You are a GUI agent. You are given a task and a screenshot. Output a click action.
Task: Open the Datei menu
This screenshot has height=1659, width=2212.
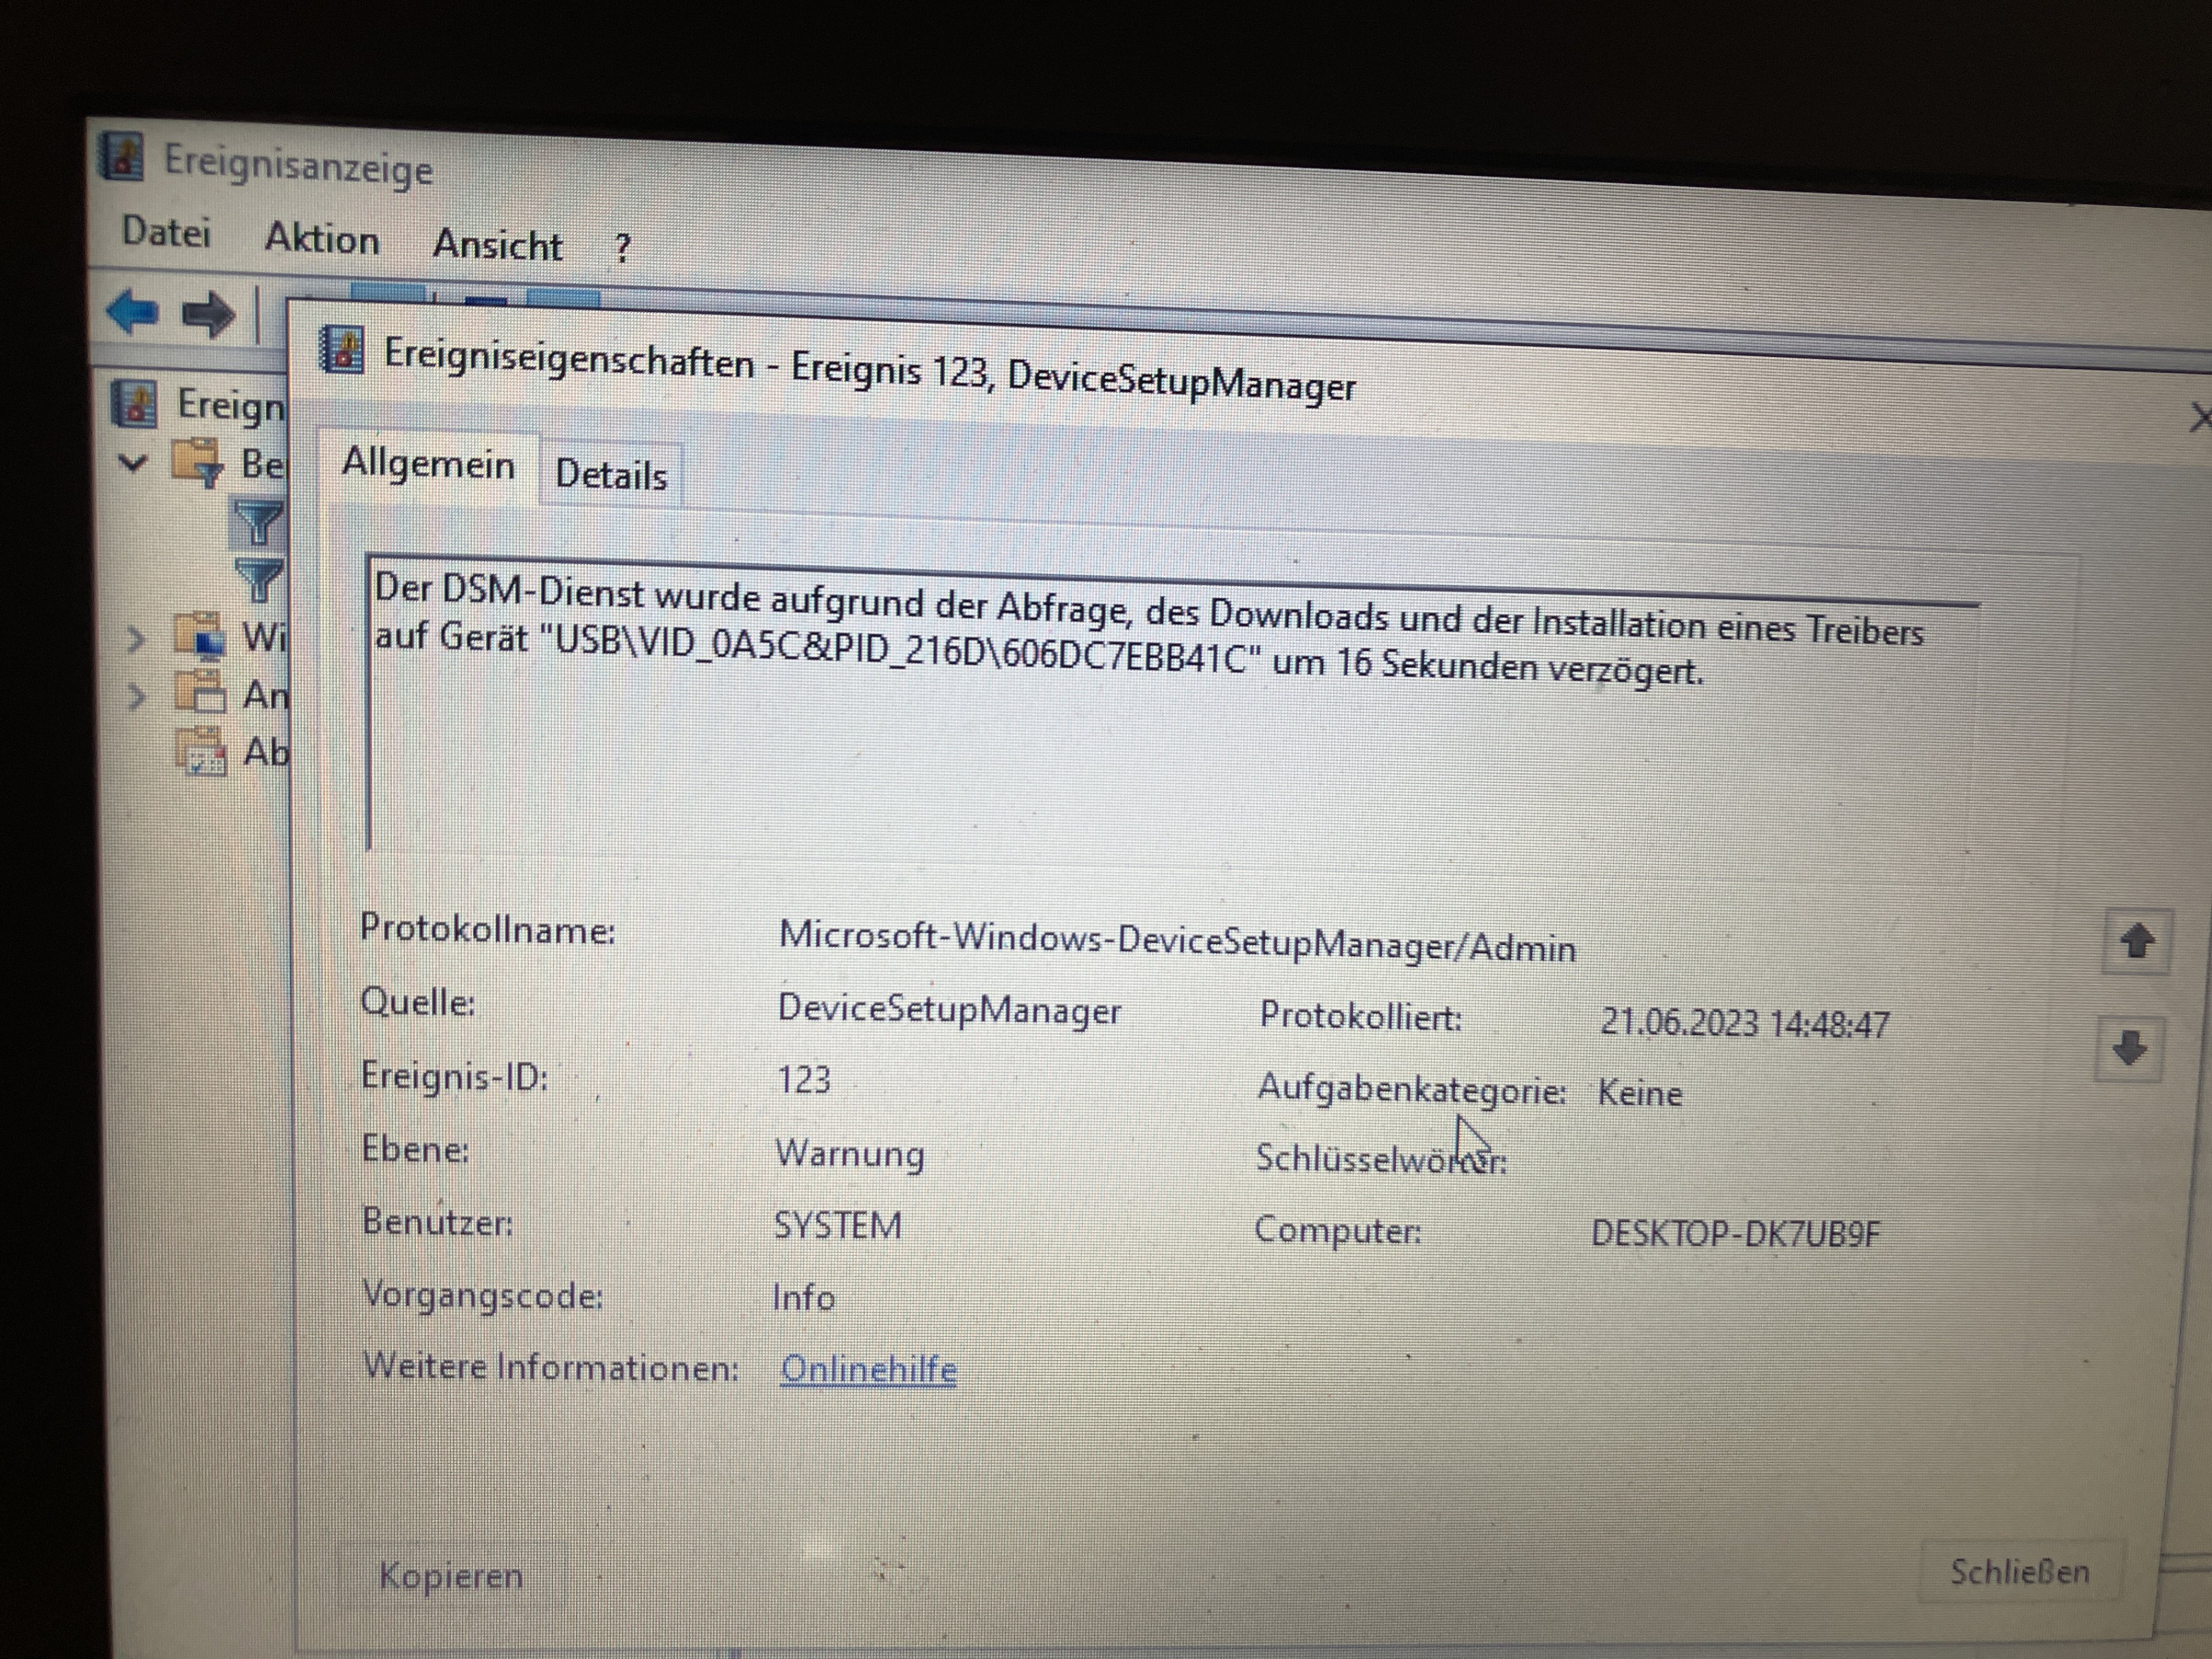tap(166, 232)
